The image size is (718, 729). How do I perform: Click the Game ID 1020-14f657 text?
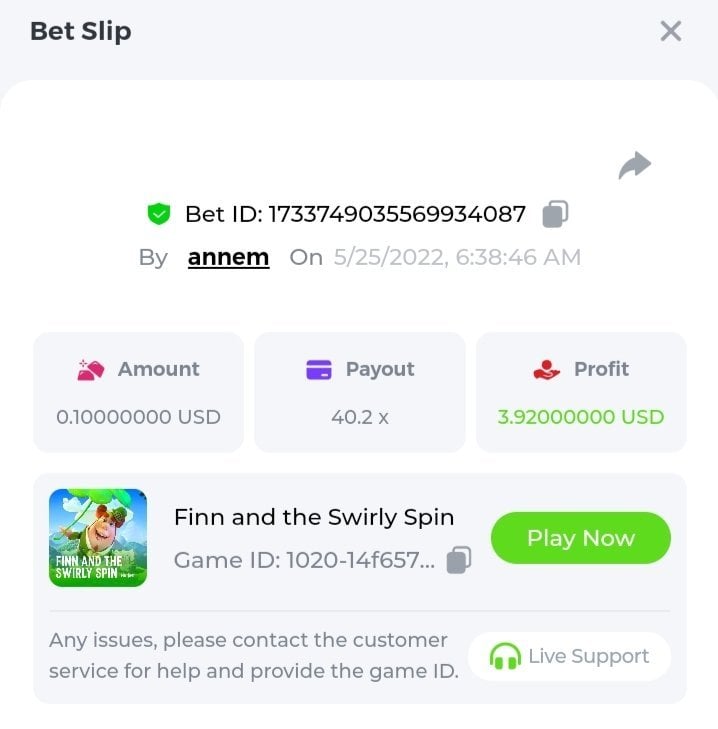coord(305,560)
